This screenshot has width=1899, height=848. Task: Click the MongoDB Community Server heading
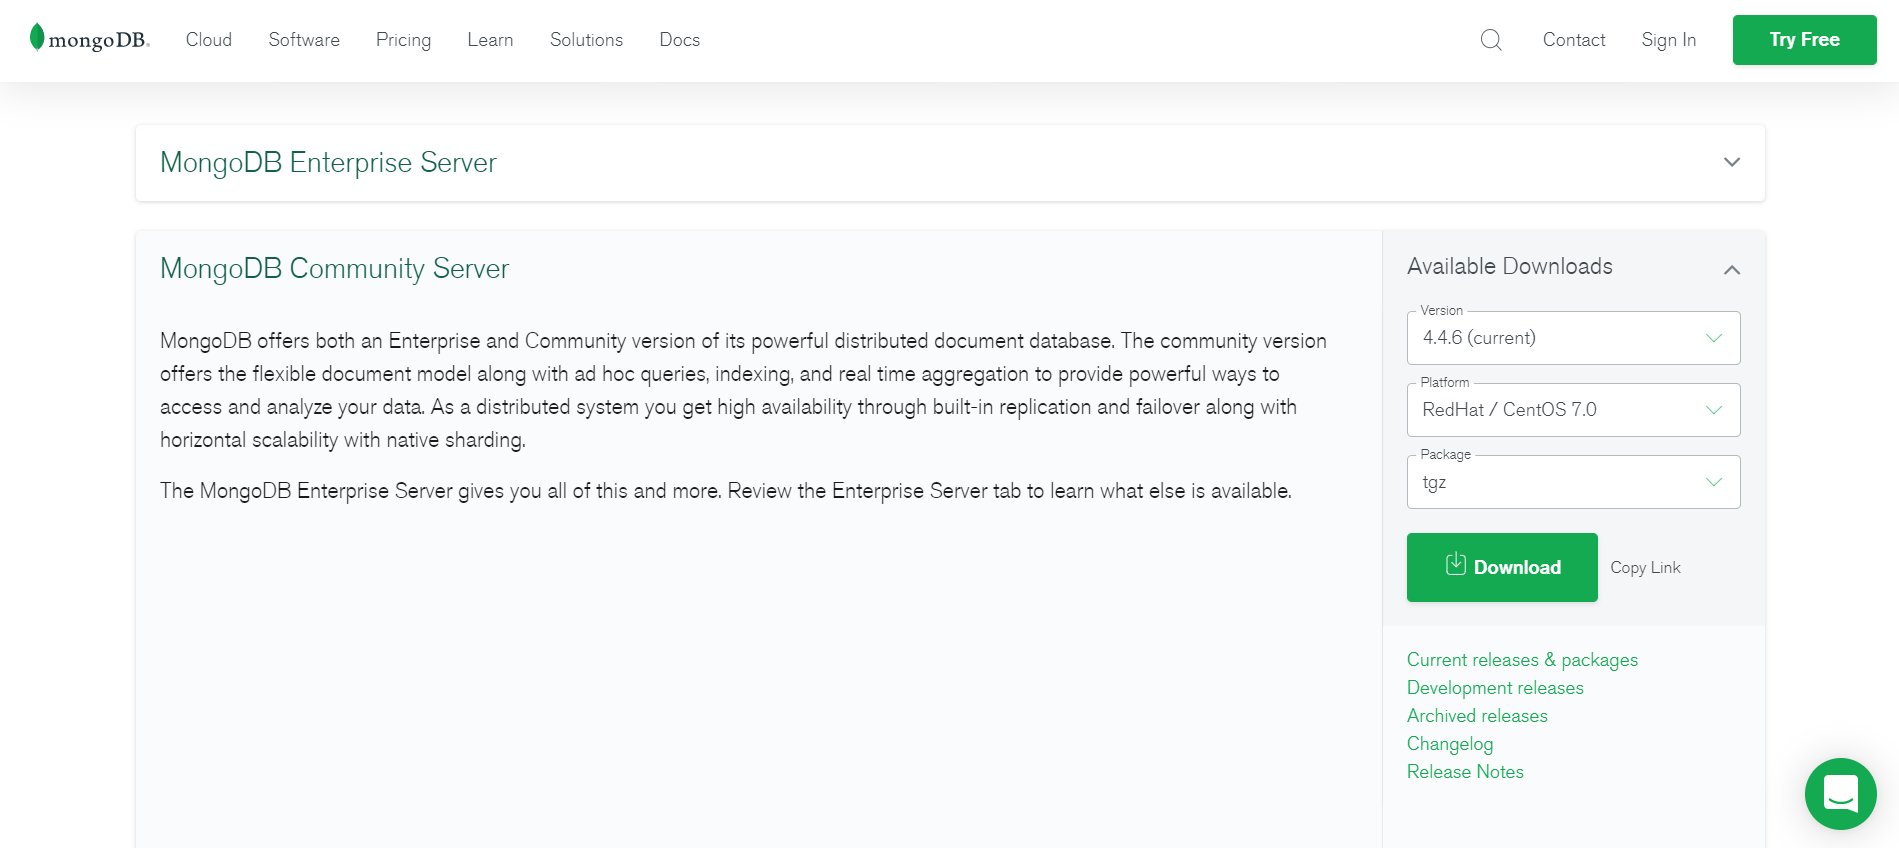click(x=334, y=268)
